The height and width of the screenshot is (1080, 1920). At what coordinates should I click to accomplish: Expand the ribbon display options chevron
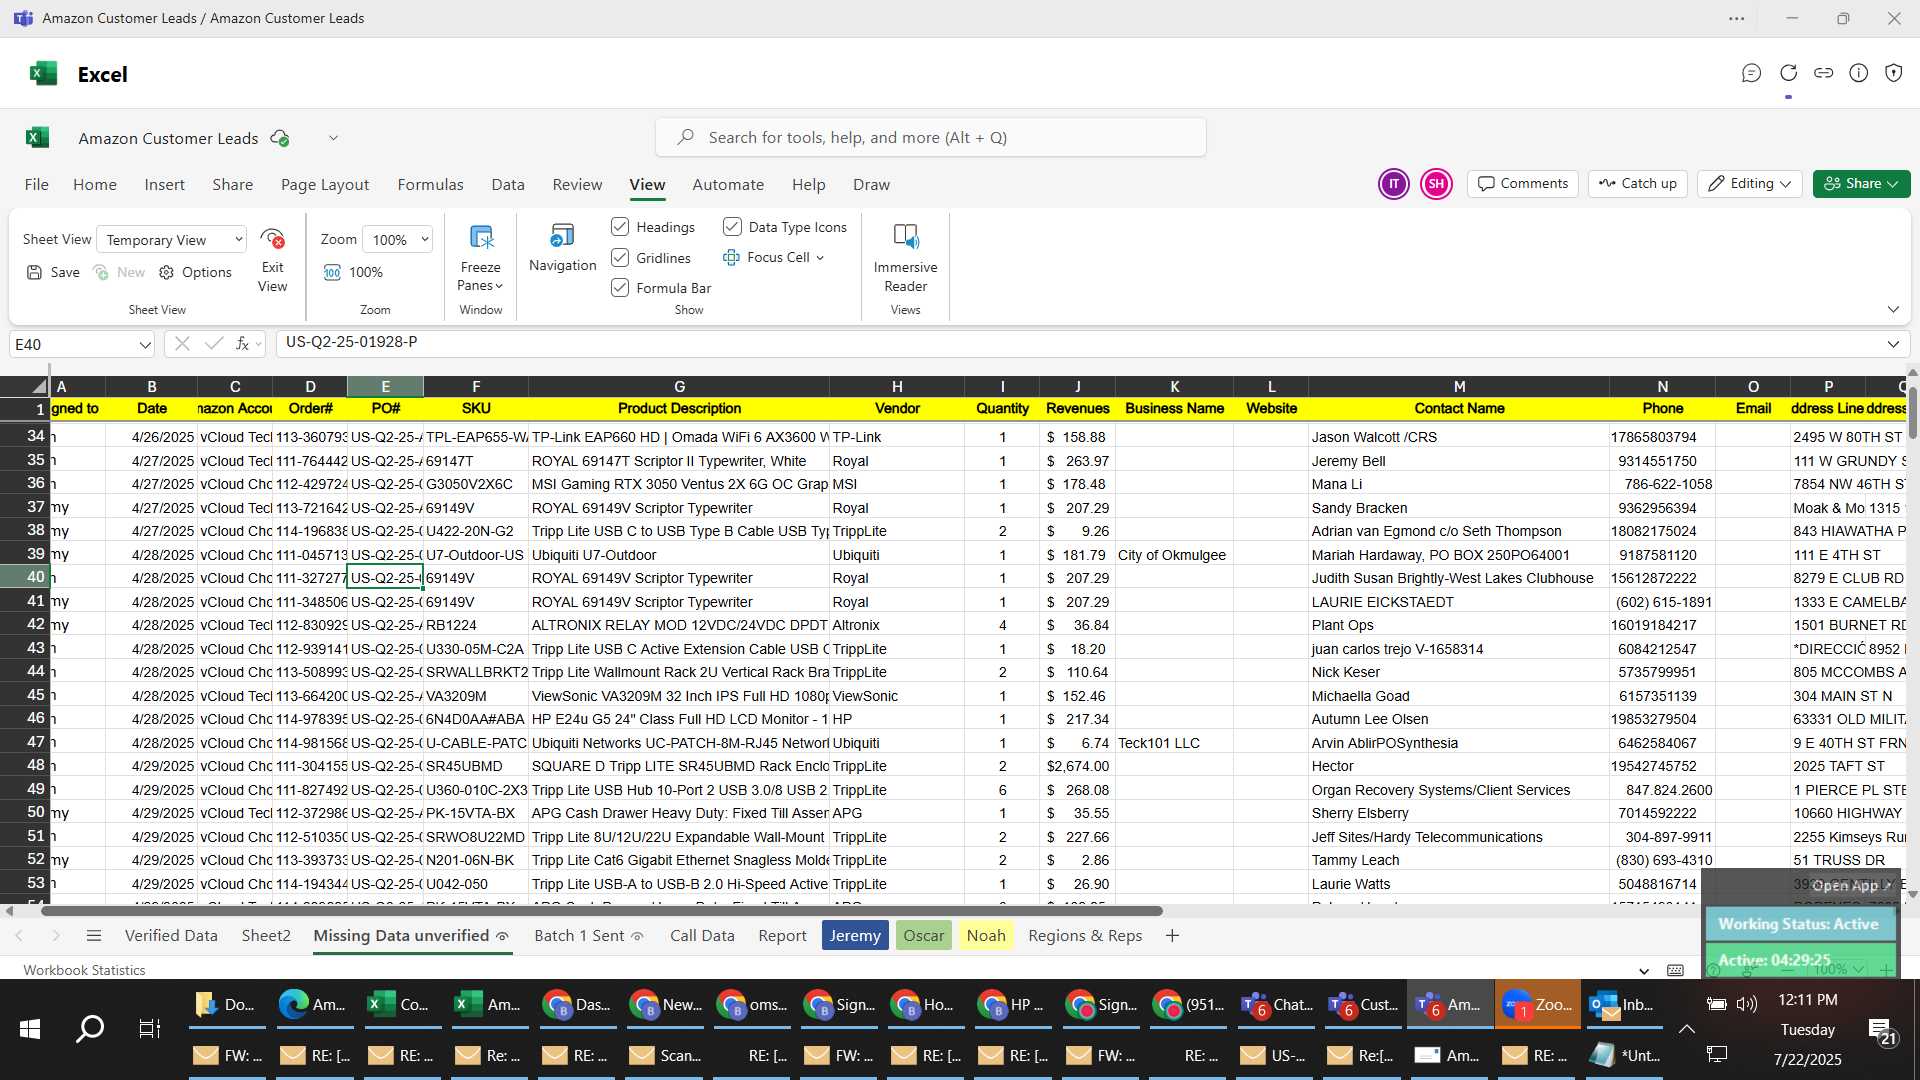point(1893,310)
